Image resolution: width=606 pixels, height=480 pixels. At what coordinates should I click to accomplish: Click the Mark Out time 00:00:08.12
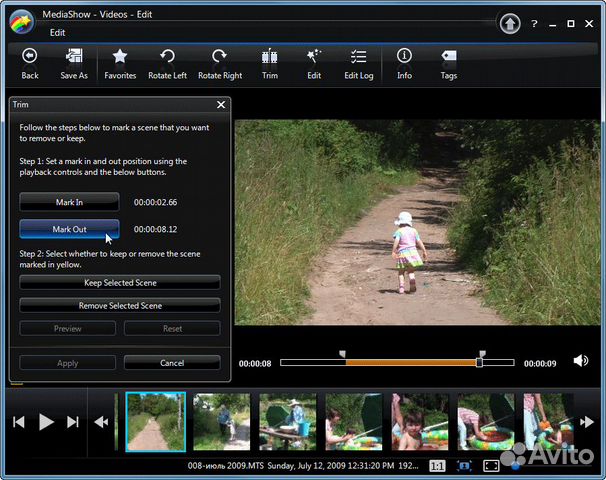tap(155, 229)
